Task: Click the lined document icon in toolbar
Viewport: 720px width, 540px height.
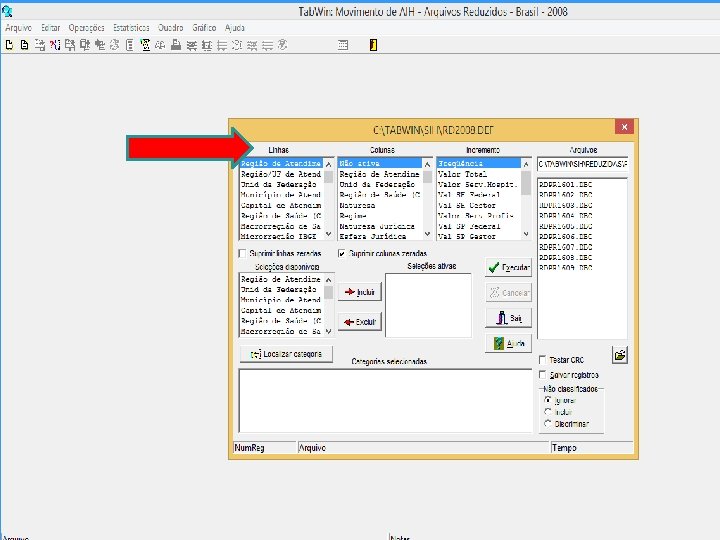Action: click(24, 45)
